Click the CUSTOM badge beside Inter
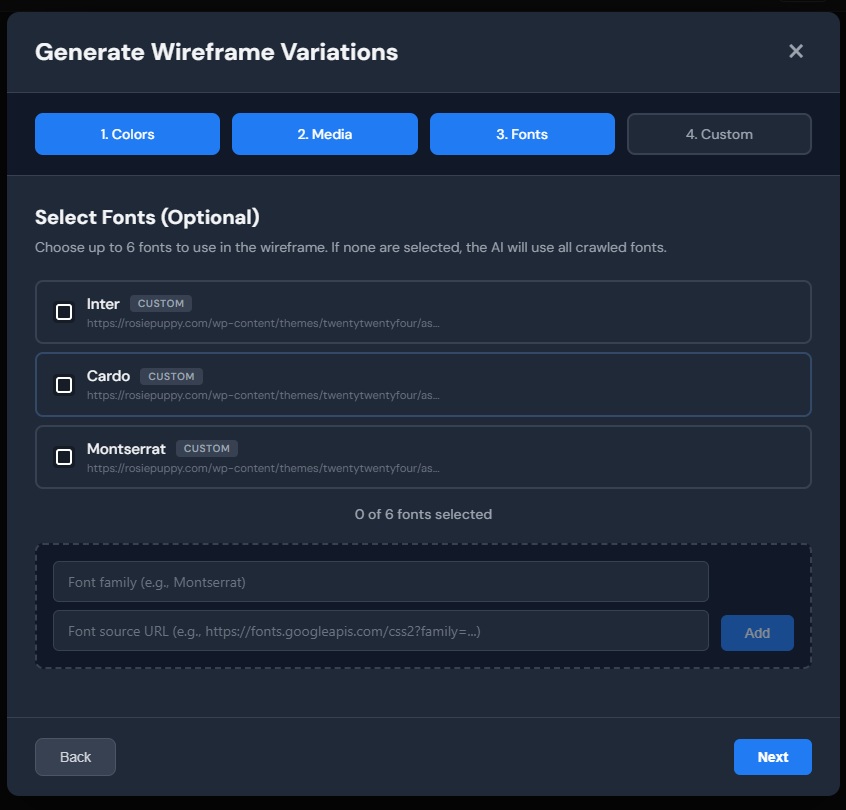This screenshot has height=810, width=846. [160, 304]
